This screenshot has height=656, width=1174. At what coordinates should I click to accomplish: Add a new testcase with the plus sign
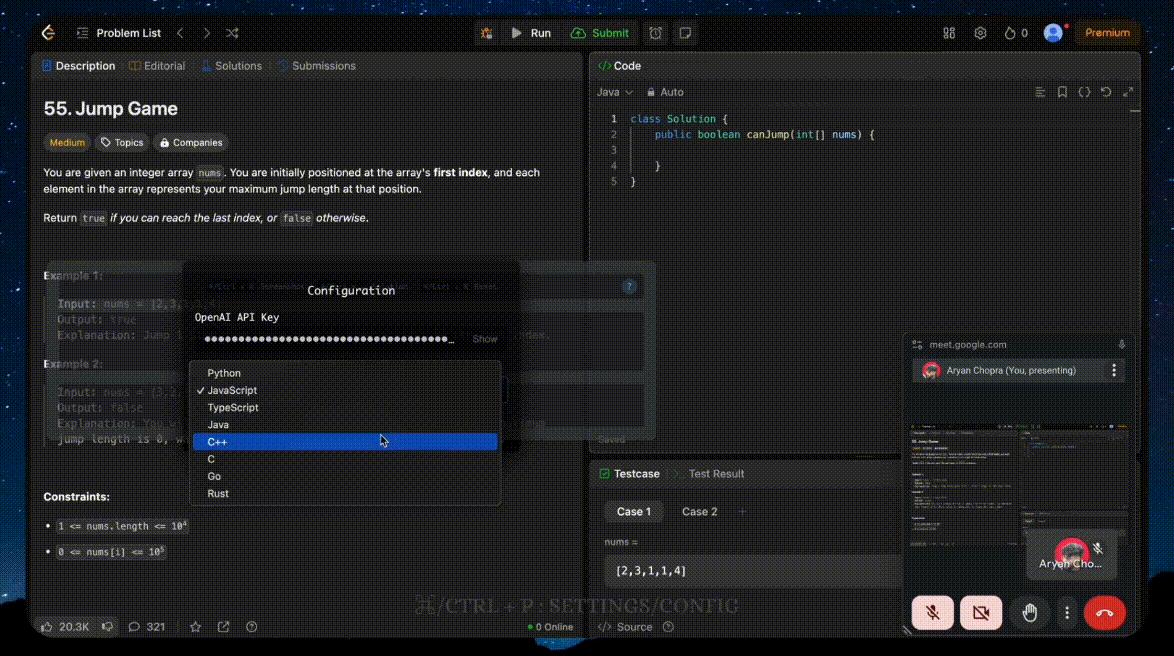pos(742,511)
